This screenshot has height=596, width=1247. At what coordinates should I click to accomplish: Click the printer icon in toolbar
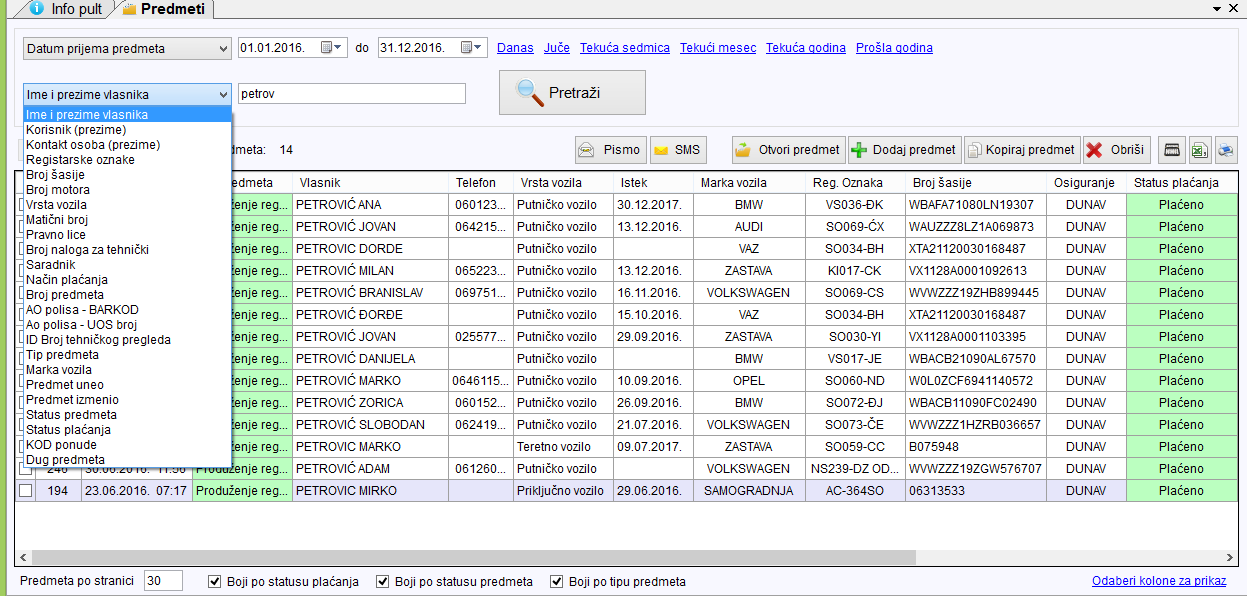pos(1225,150)
